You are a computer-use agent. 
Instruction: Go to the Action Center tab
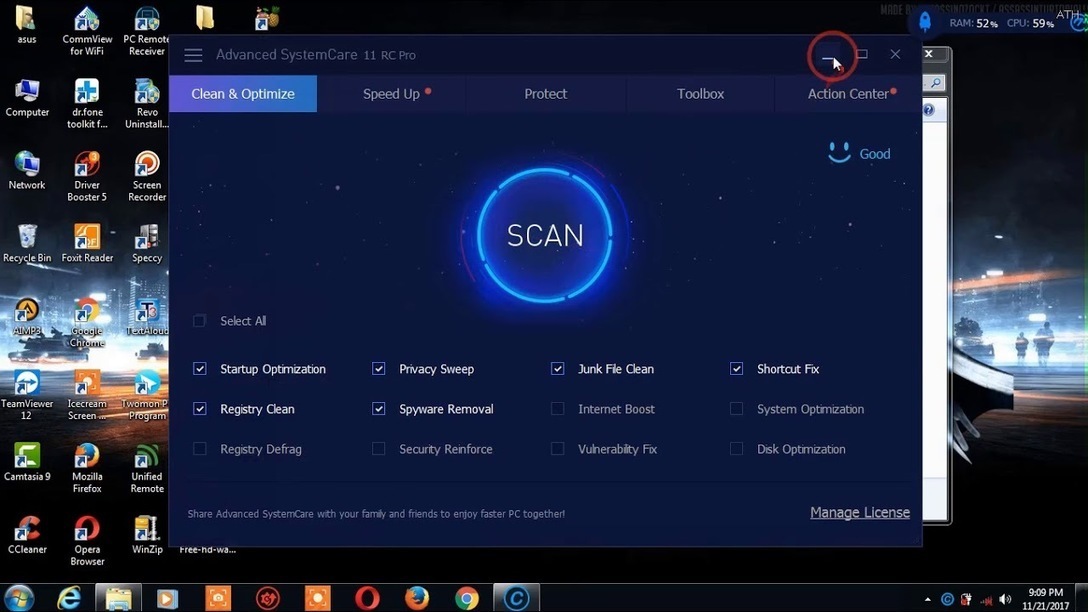point(848,94)
